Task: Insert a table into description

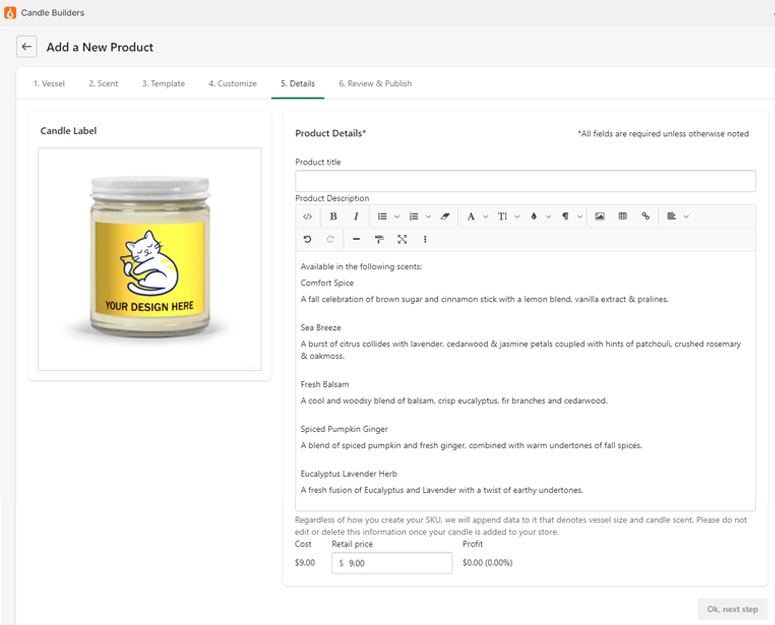Action: coord(623,216)
